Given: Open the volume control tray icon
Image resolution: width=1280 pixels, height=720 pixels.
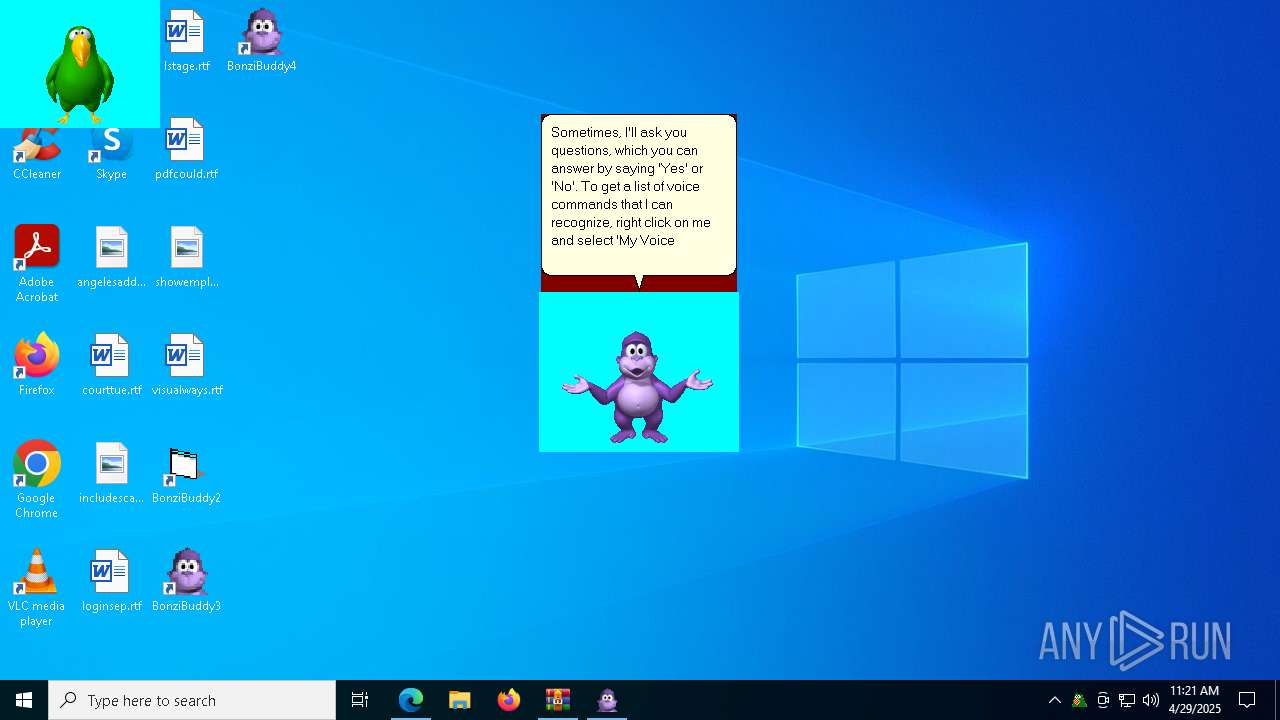Looking at the screenshot, I should coord(1151,700).
